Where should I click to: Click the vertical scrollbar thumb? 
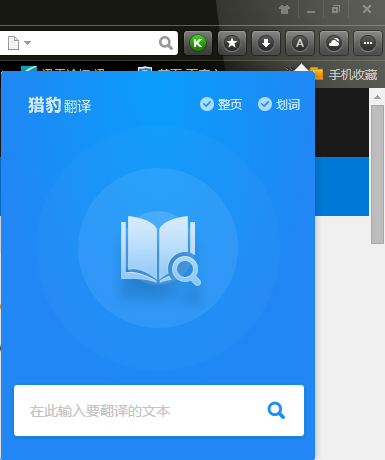coord(377,175)
